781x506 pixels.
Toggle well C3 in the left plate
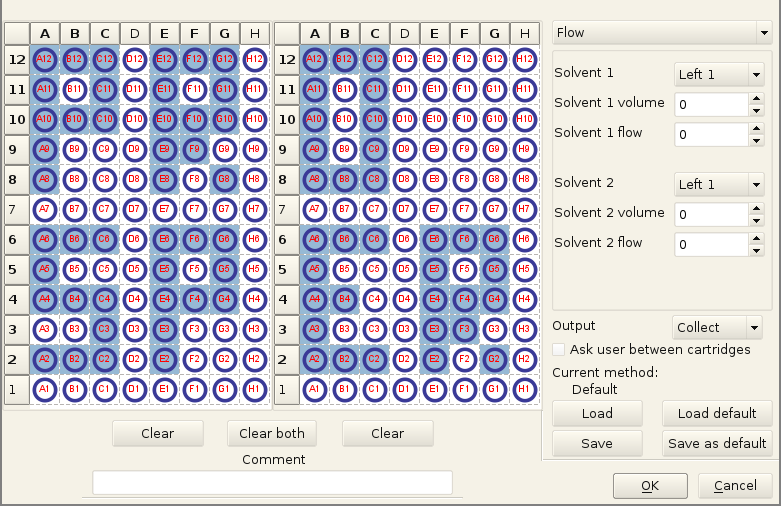pyautogui.click(x=105, y=329)
